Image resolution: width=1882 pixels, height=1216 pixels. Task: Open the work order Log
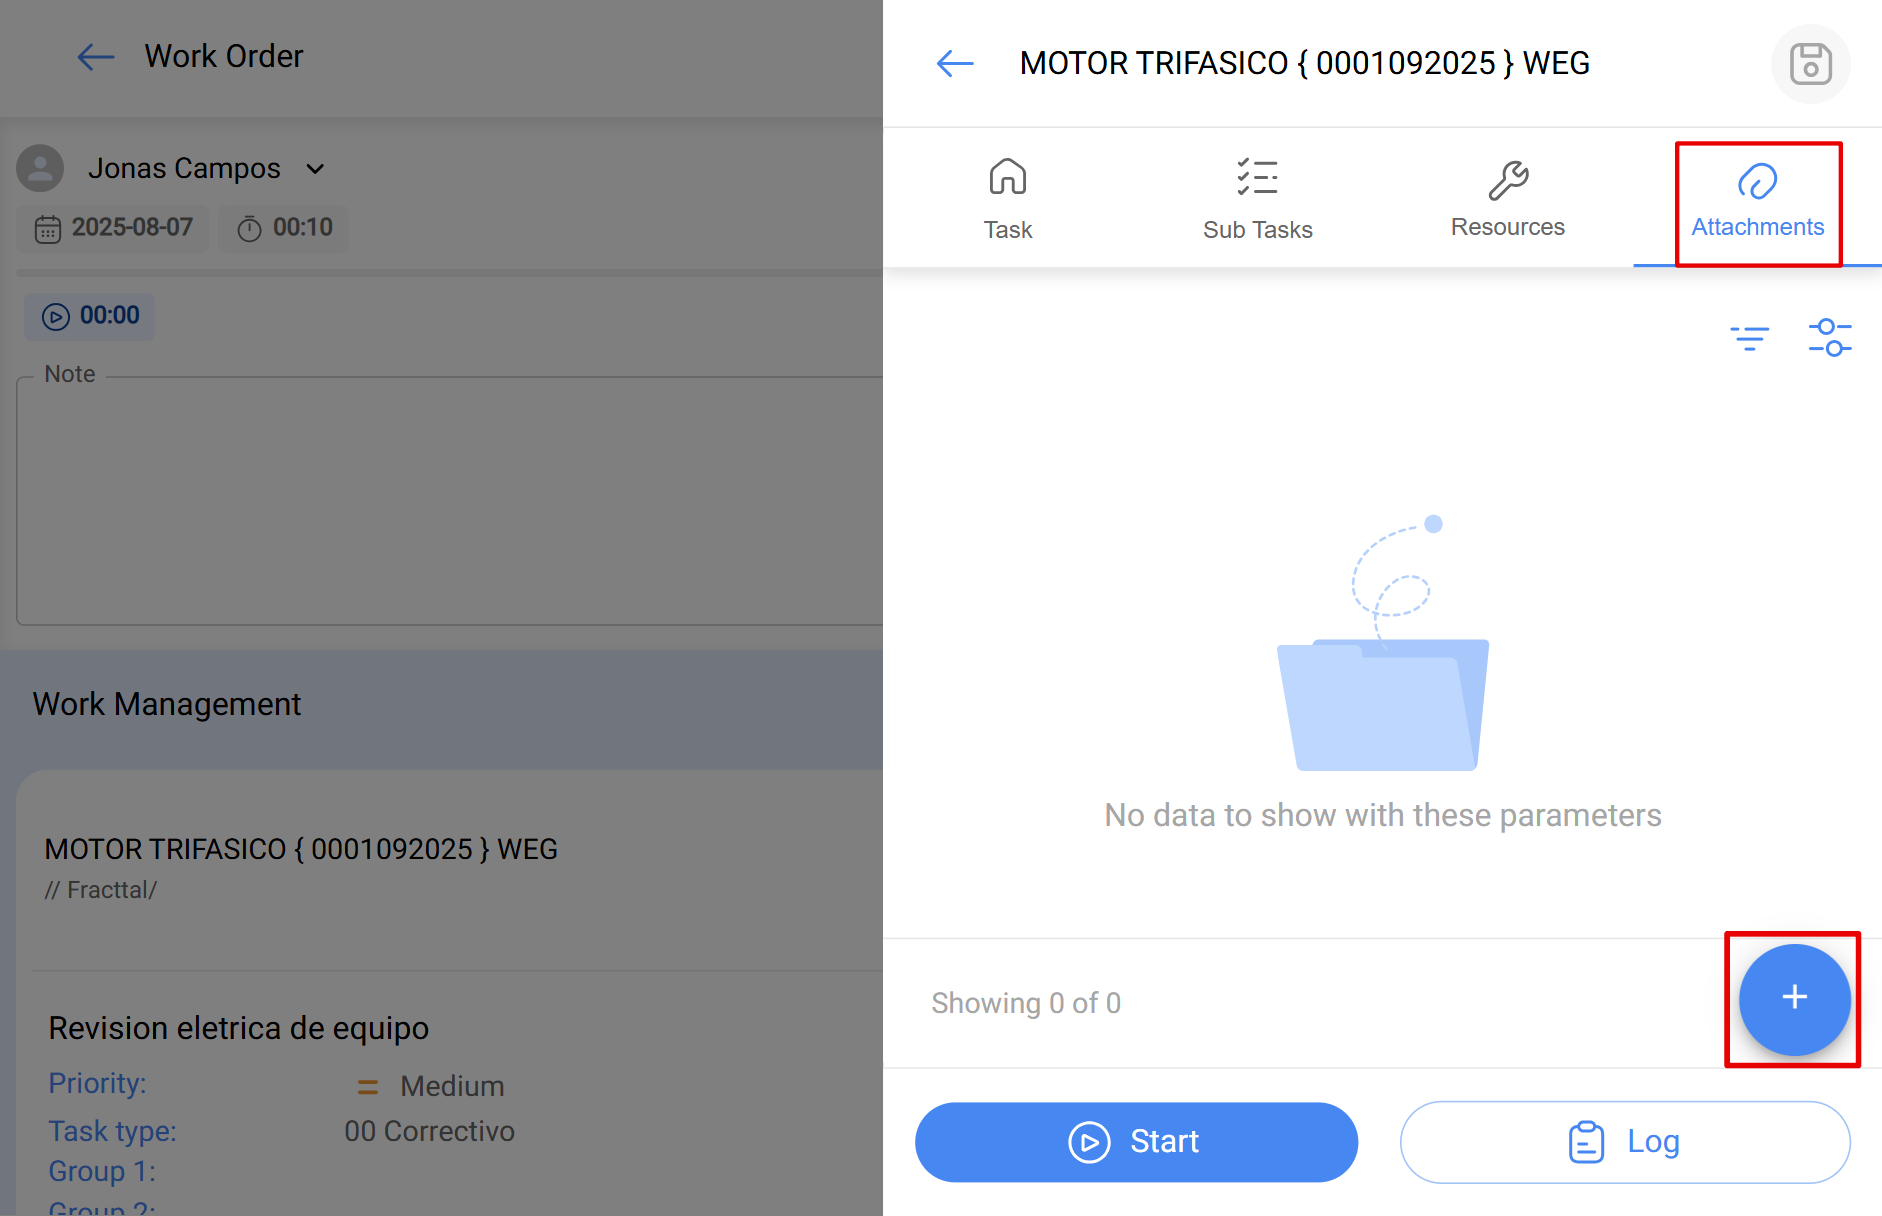point(1624,1141)
